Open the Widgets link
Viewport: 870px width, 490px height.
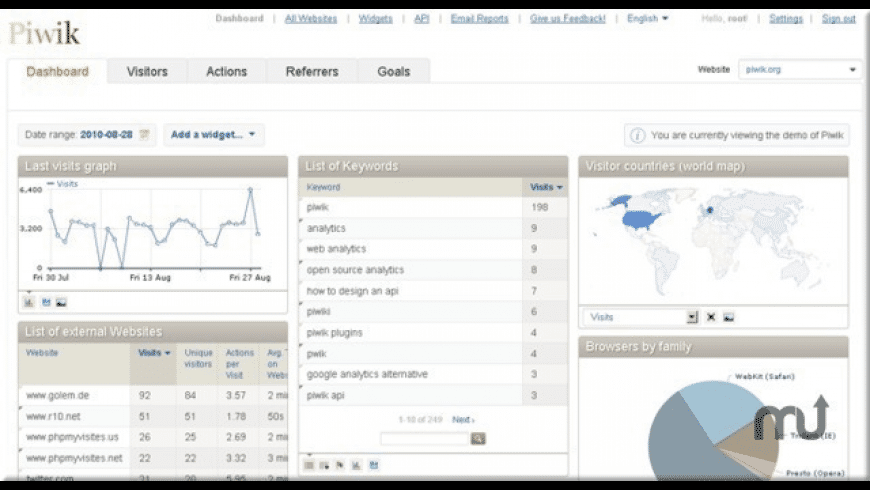376,18
